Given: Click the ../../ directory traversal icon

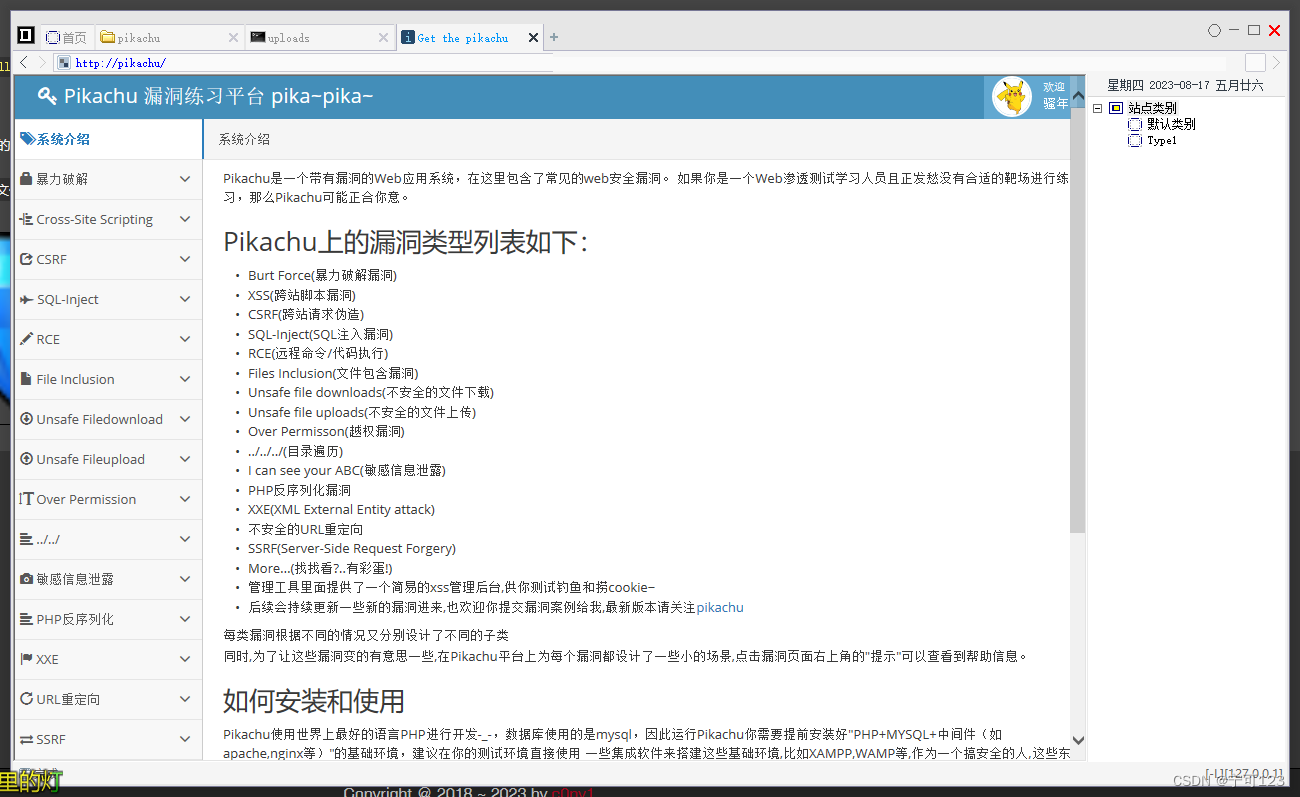Looking at the screenshot, I should click(27, 539).
